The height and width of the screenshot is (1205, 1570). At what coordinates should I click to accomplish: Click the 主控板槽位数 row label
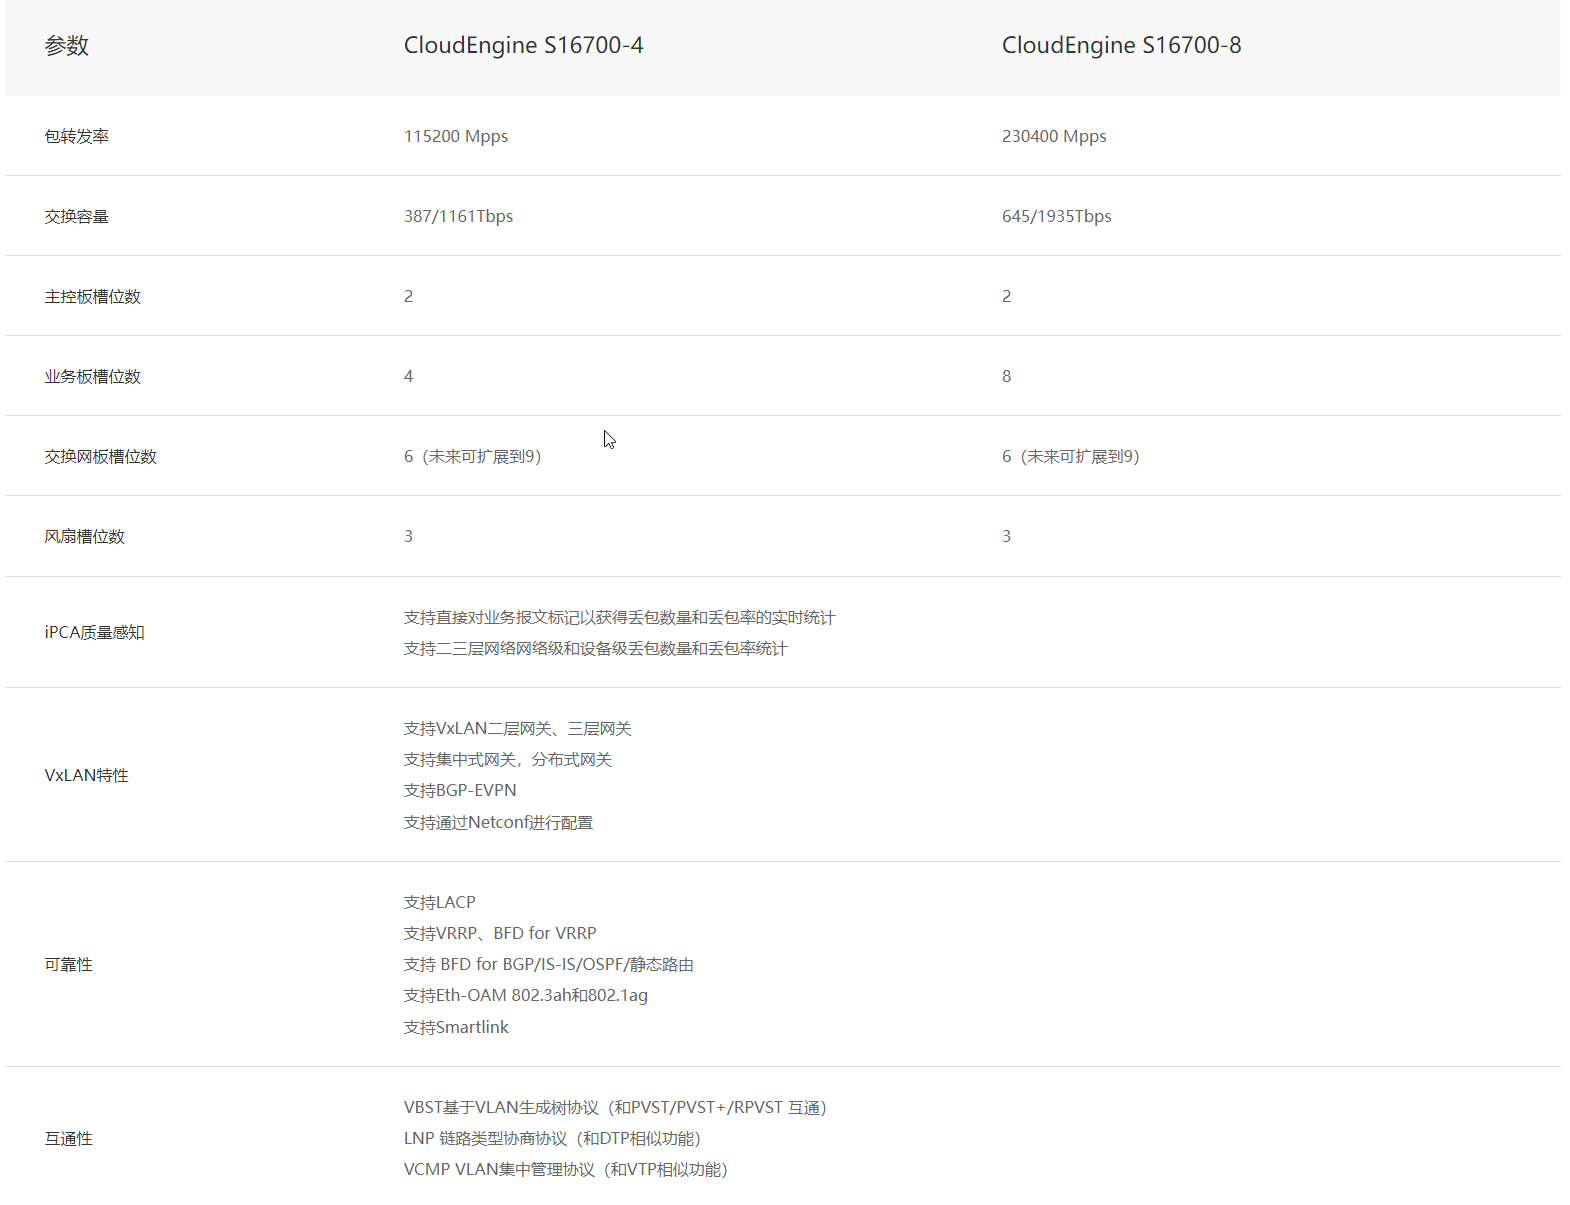click(x=93, y=296)
